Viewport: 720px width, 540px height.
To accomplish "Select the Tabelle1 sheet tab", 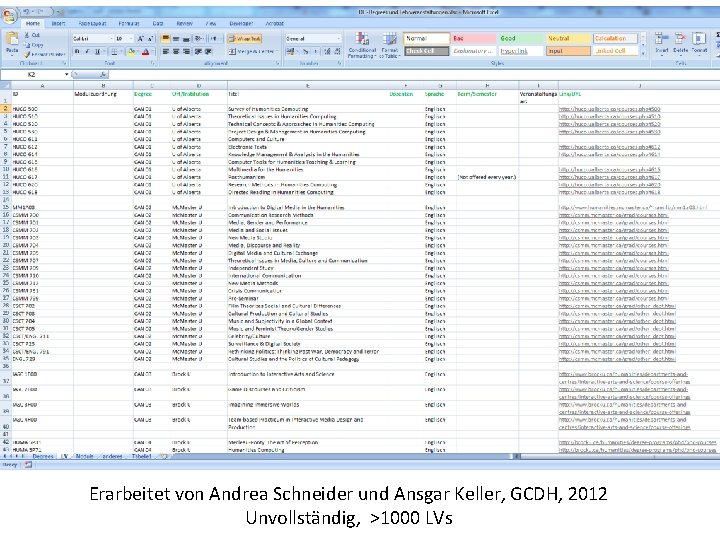I will click(x=141, y=456).
